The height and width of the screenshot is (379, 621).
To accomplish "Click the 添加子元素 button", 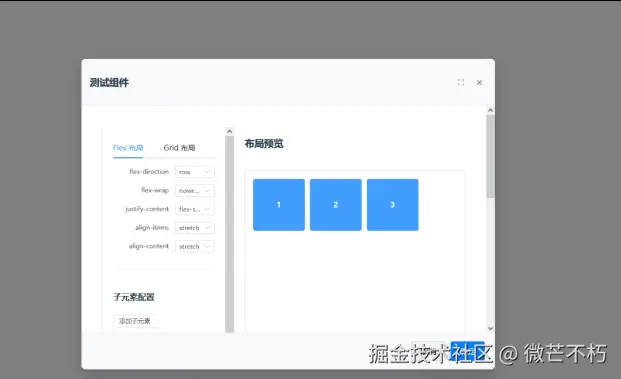I will [135, 321].
